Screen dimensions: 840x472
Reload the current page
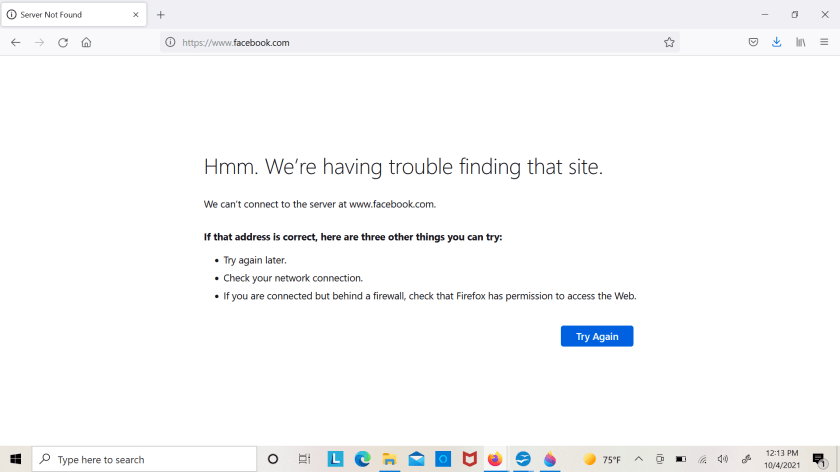(63, 43)
